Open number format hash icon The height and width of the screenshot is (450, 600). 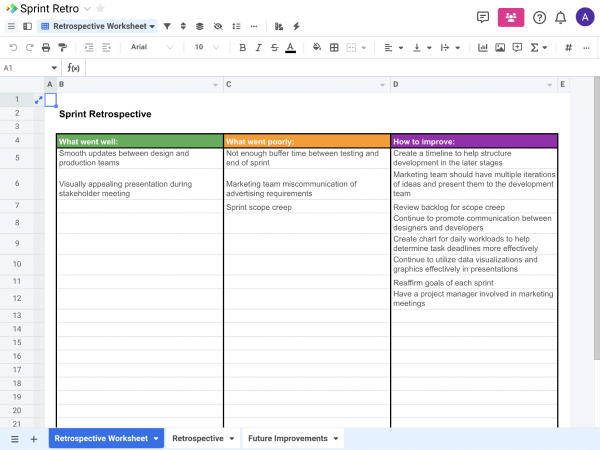pos(569,47)
